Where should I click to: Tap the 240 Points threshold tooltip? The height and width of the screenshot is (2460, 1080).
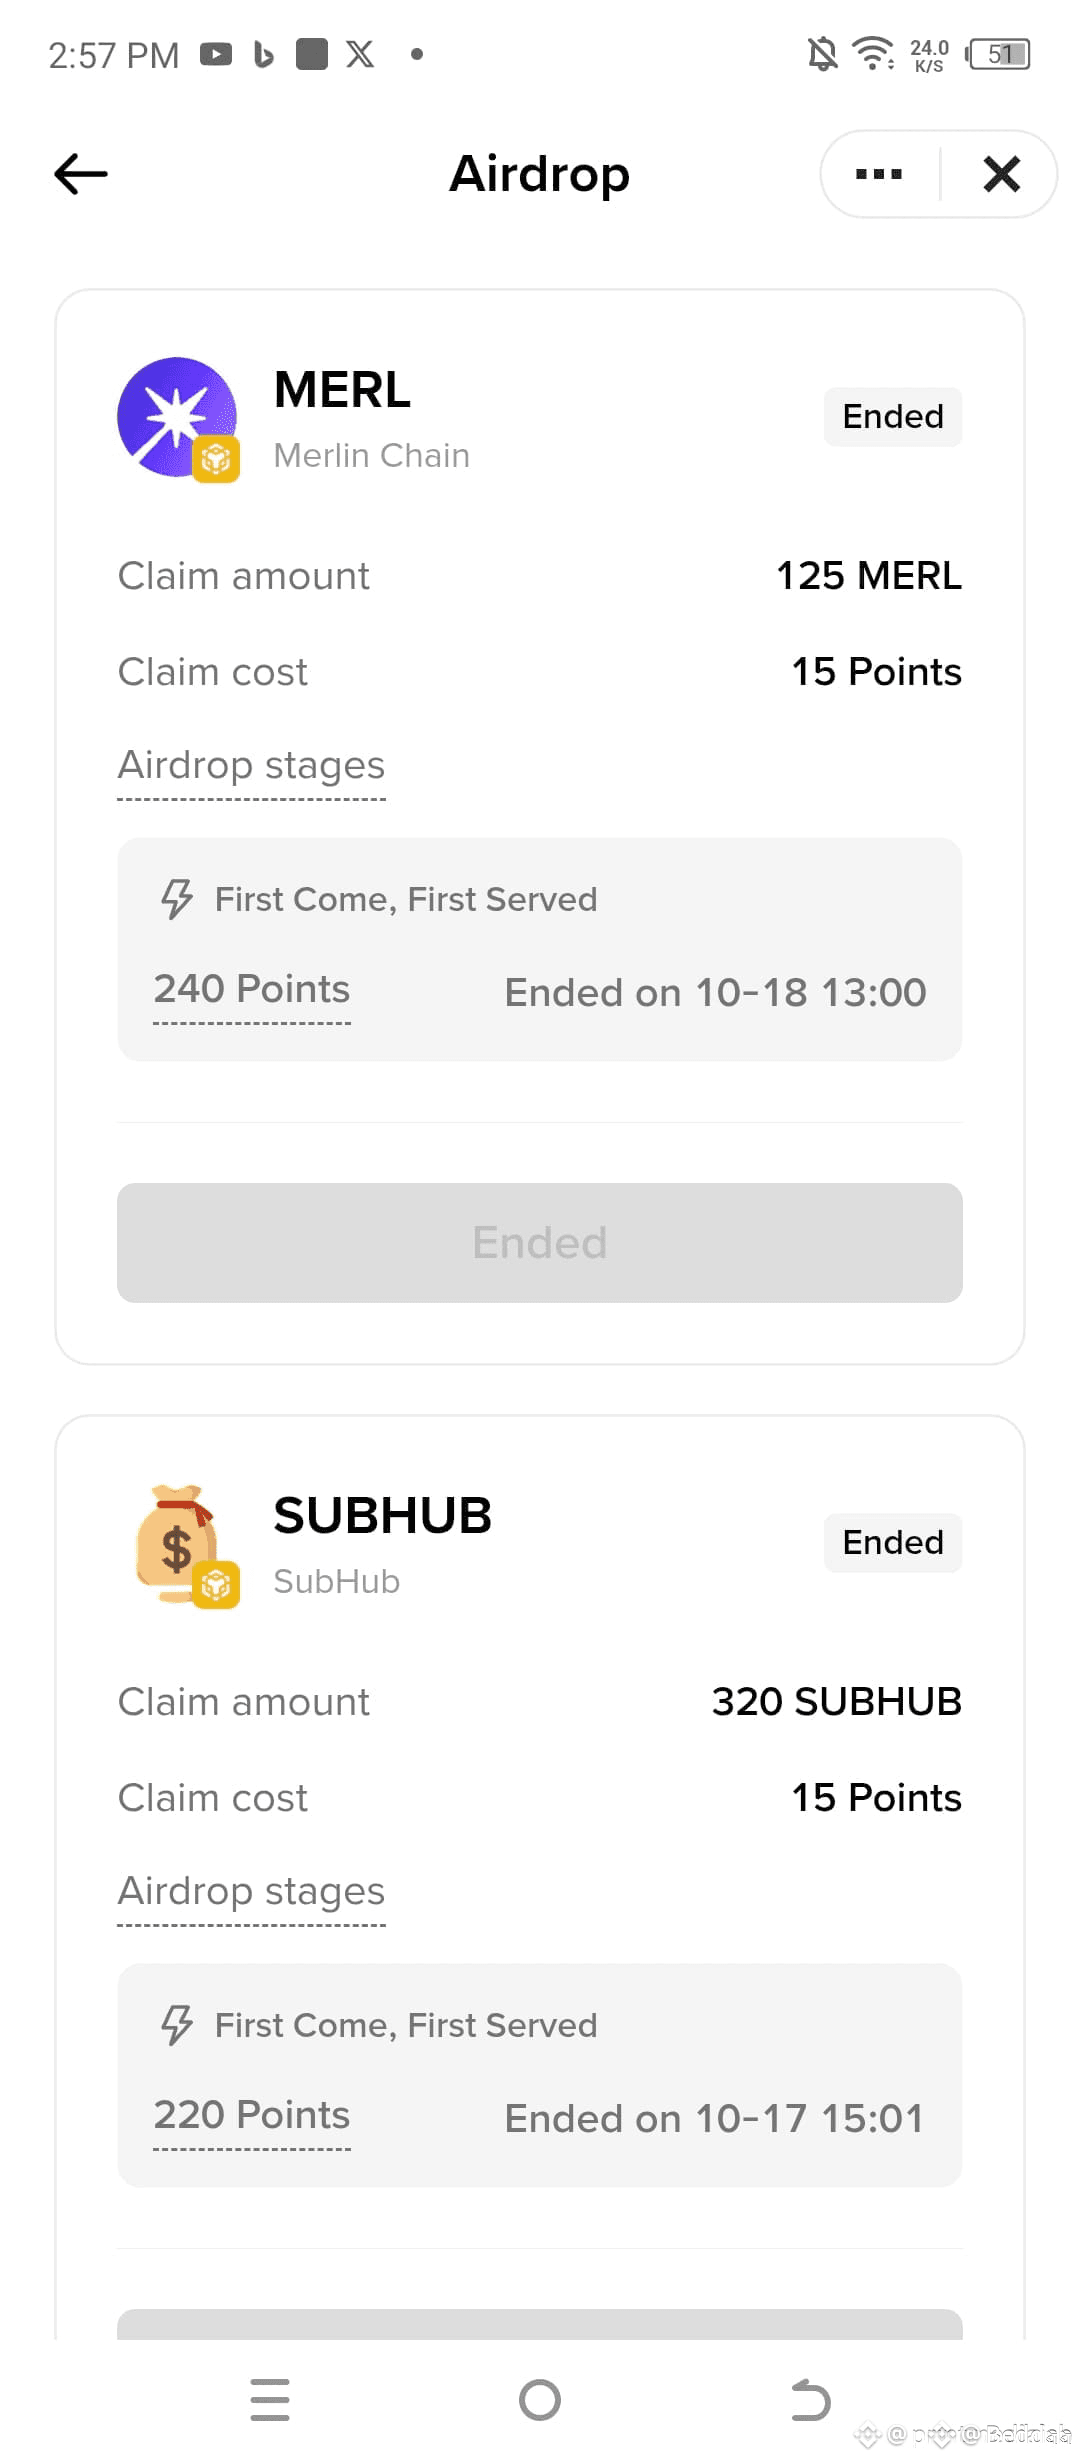252,990
